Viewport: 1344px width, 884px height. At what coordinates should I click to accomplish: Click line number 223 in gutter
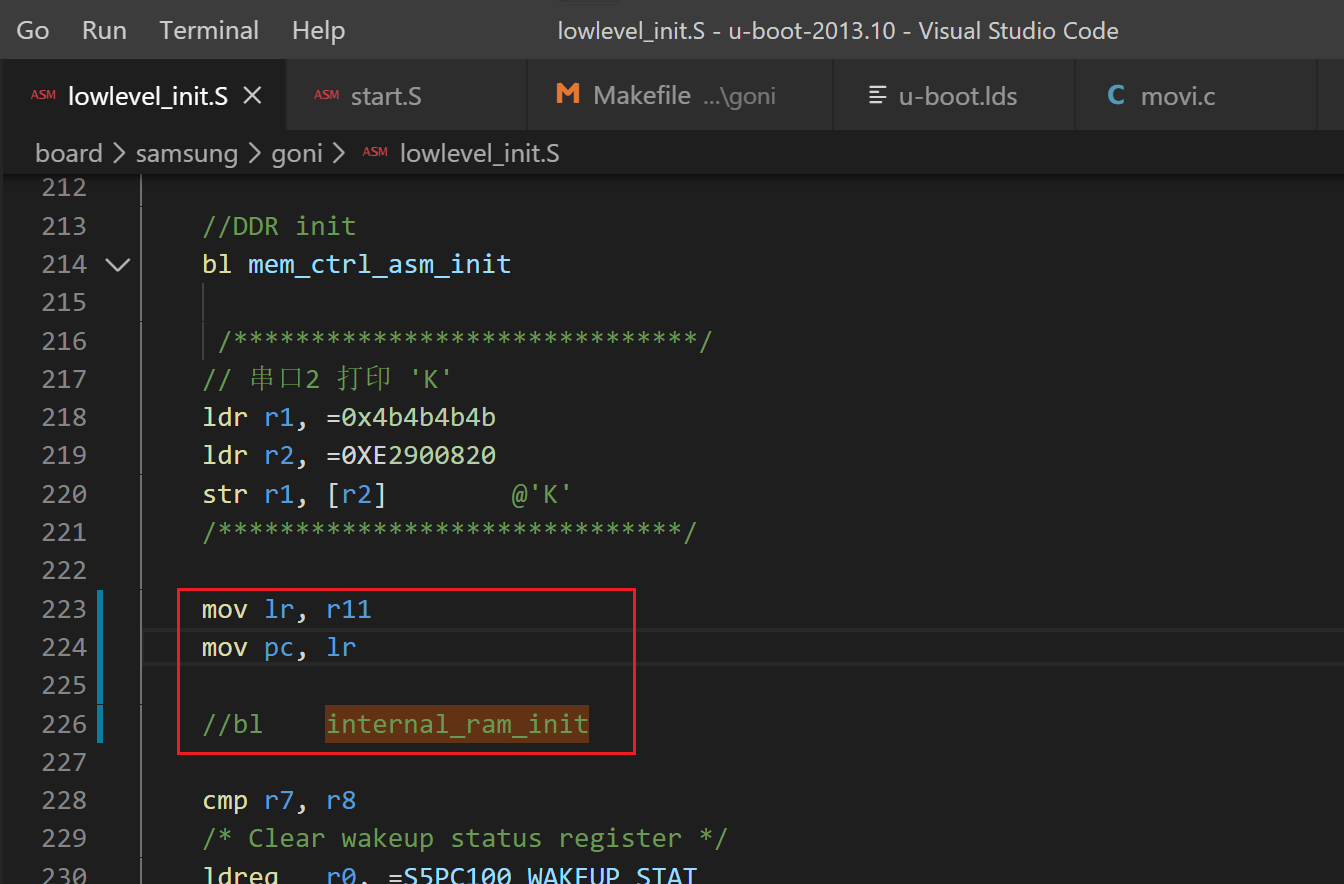coord(64,609)
